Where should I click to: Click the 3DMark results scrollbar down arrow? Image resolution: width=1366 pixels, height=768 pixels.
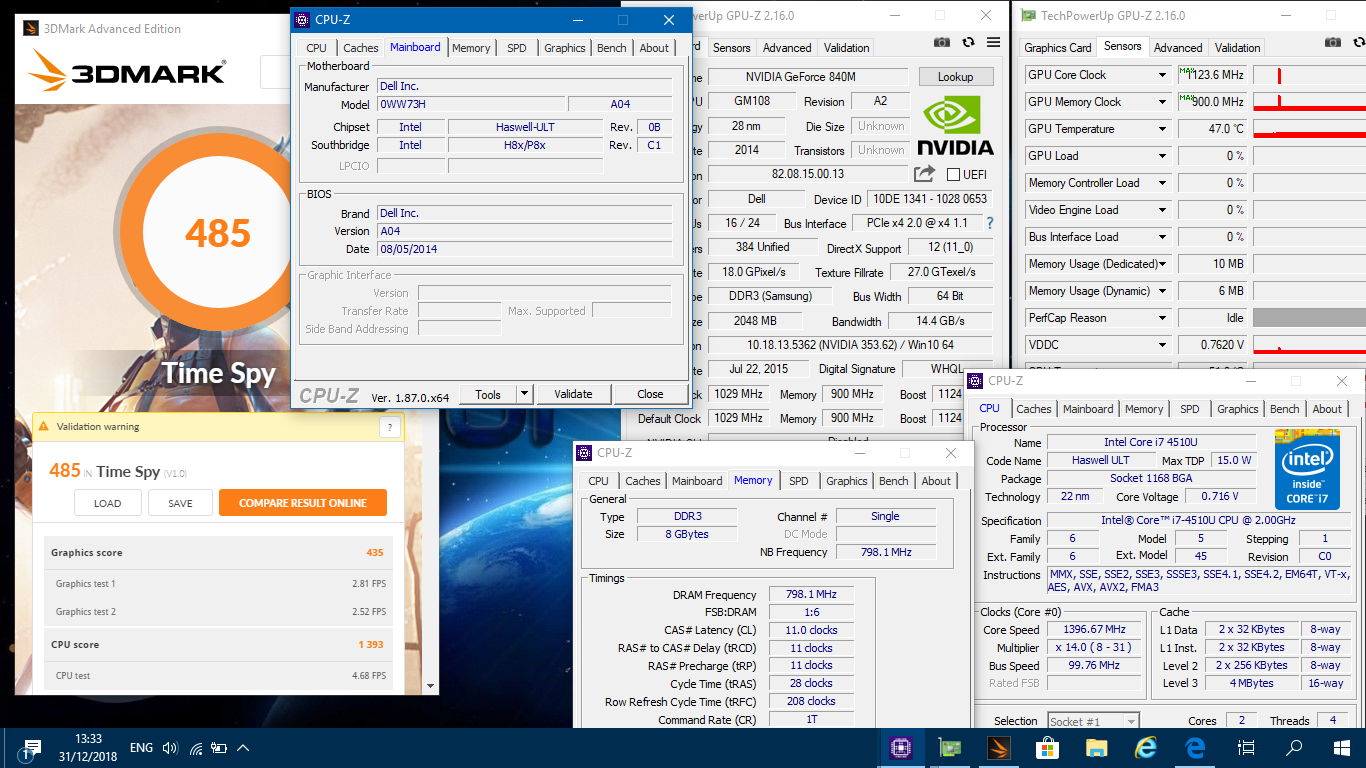431,686
